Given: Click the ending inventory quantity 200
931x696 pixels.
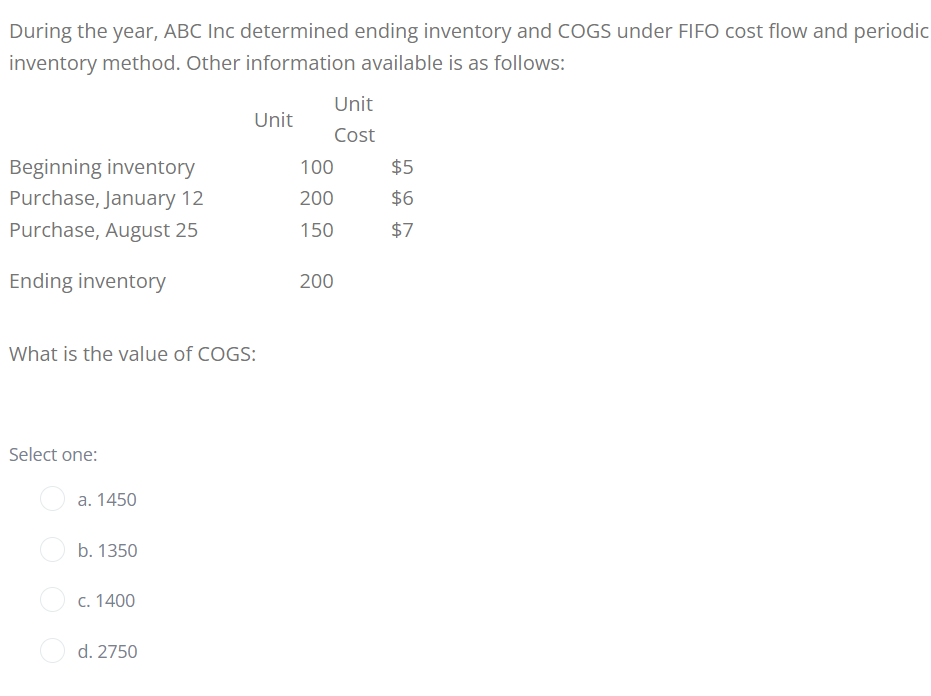Looking at the screenshot, I should (316, 281).
